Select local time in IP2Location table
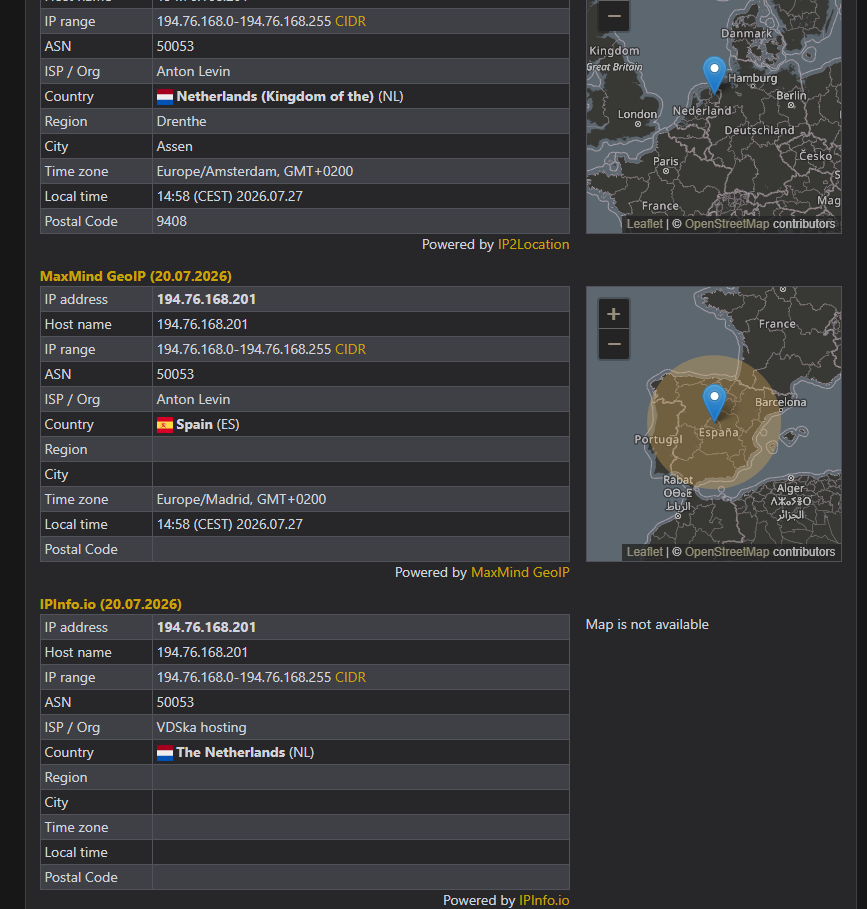Viewport: 867px width, 909px height. (230, 197)
